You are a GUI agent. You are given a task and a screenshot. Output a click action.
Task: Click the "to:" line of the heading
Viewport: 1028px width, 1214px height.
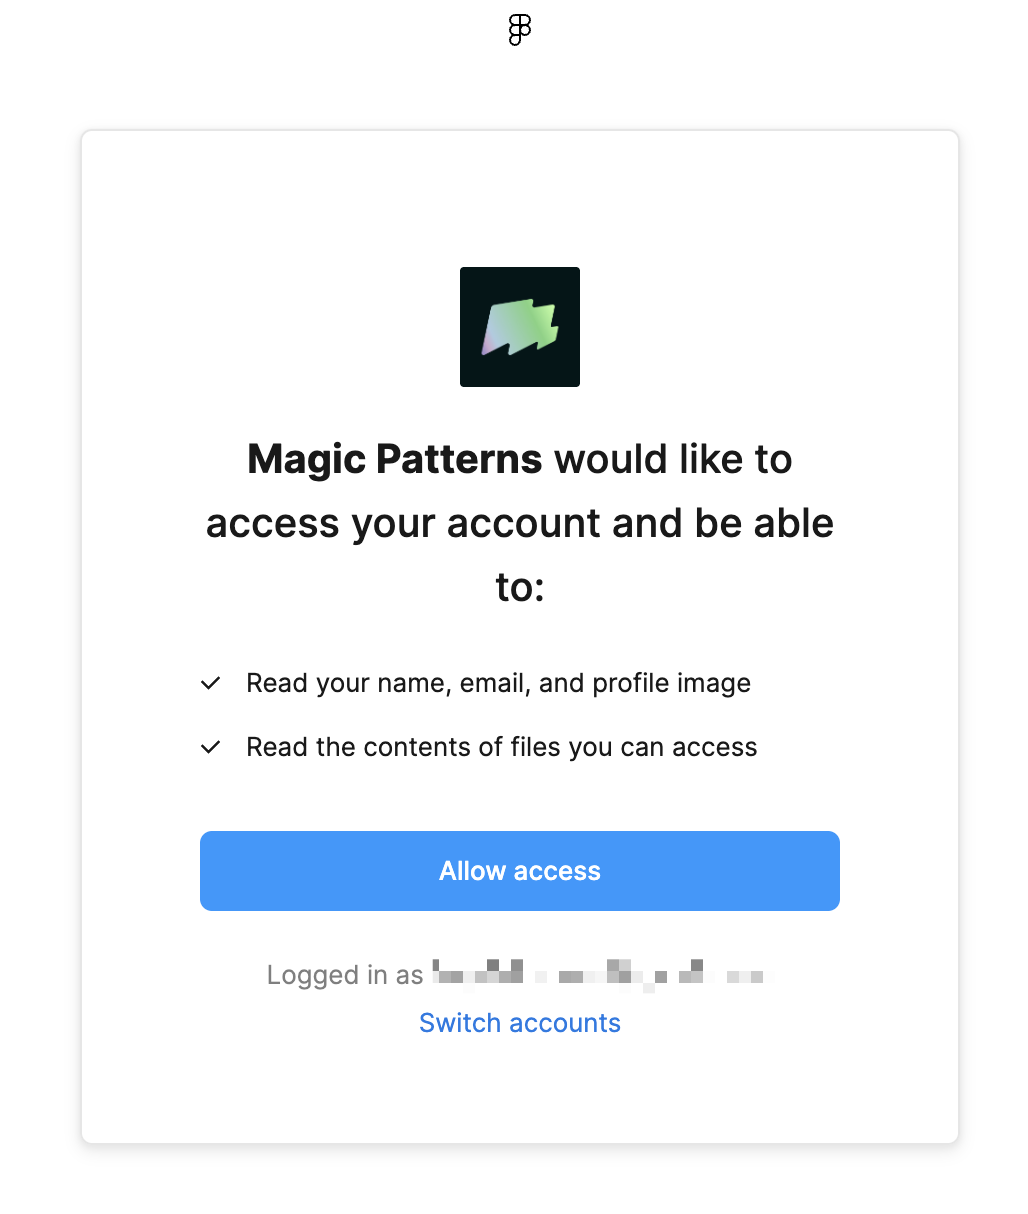[520, 587]
